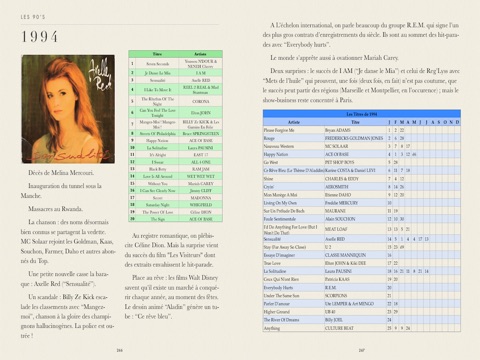This screenshot has height=360, width=480.
Task: Click the large 1994 heading
Action: (x=39, y=37)
